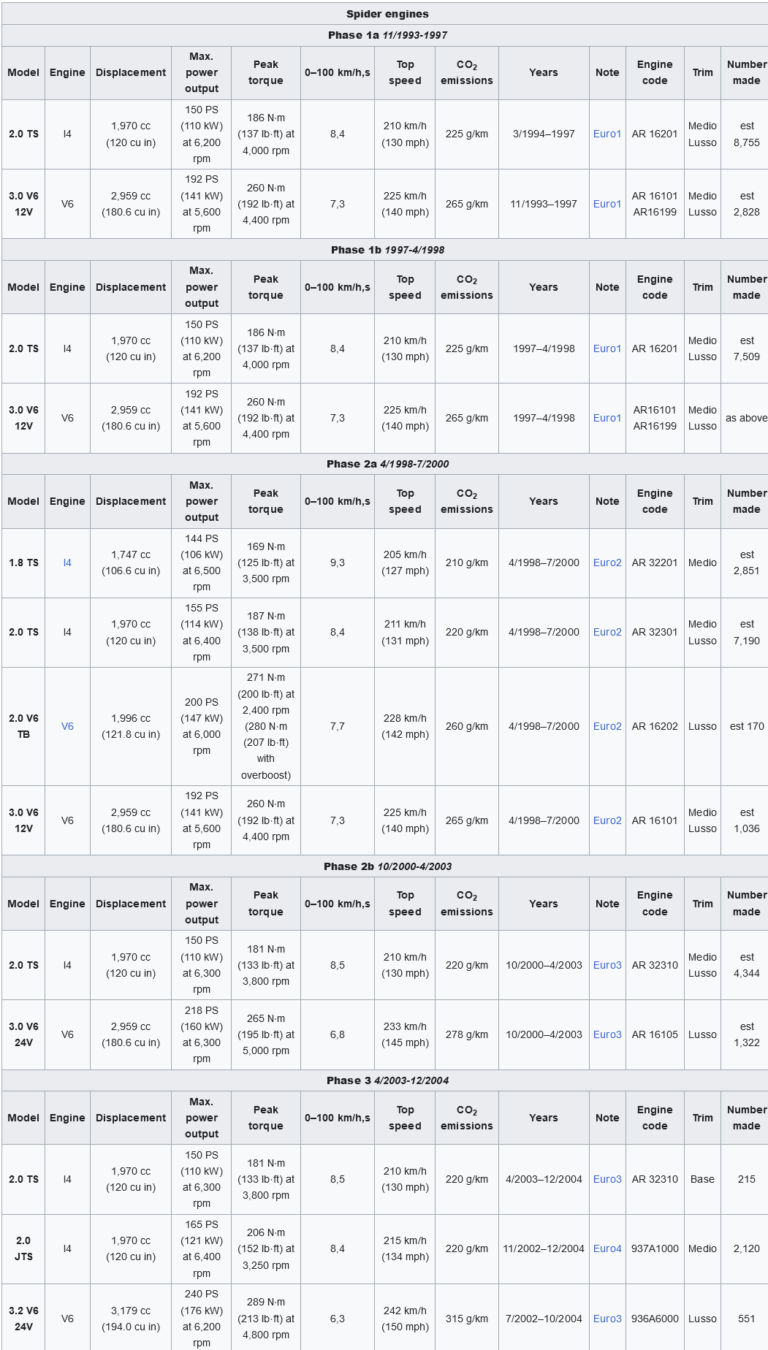
Task: Click the '6,3' acceleration value
Action: (338, 1318)
